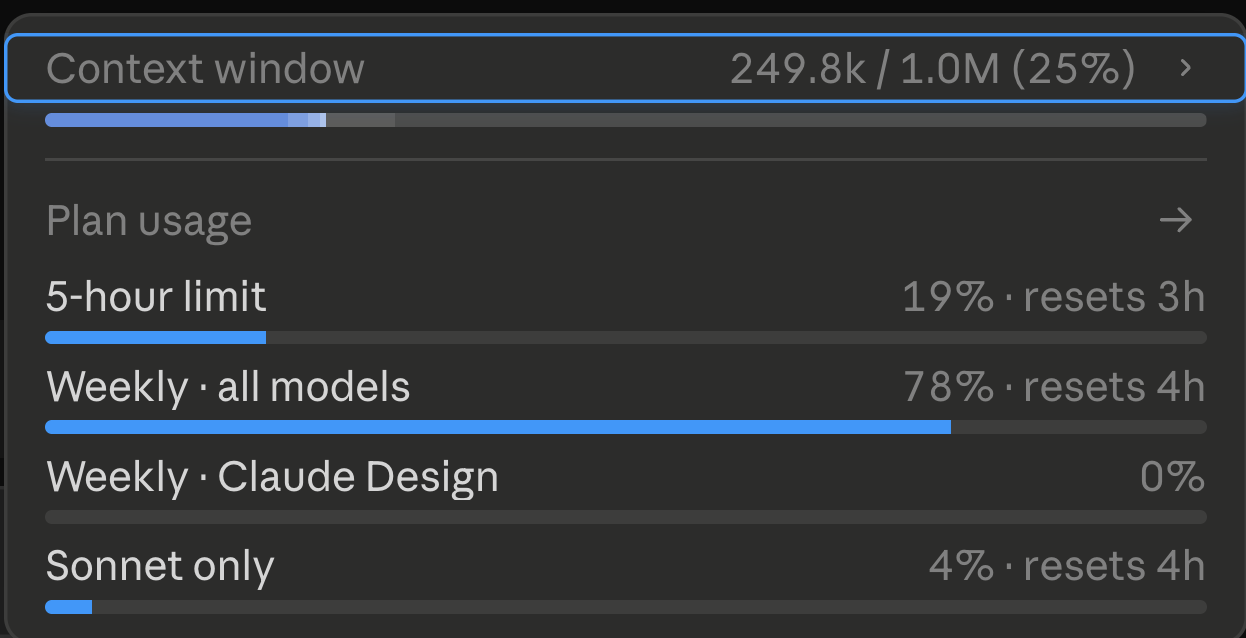The image size is (1246, 638).
Task: Expand the Context window chevron
Action: coord(1186,68)
